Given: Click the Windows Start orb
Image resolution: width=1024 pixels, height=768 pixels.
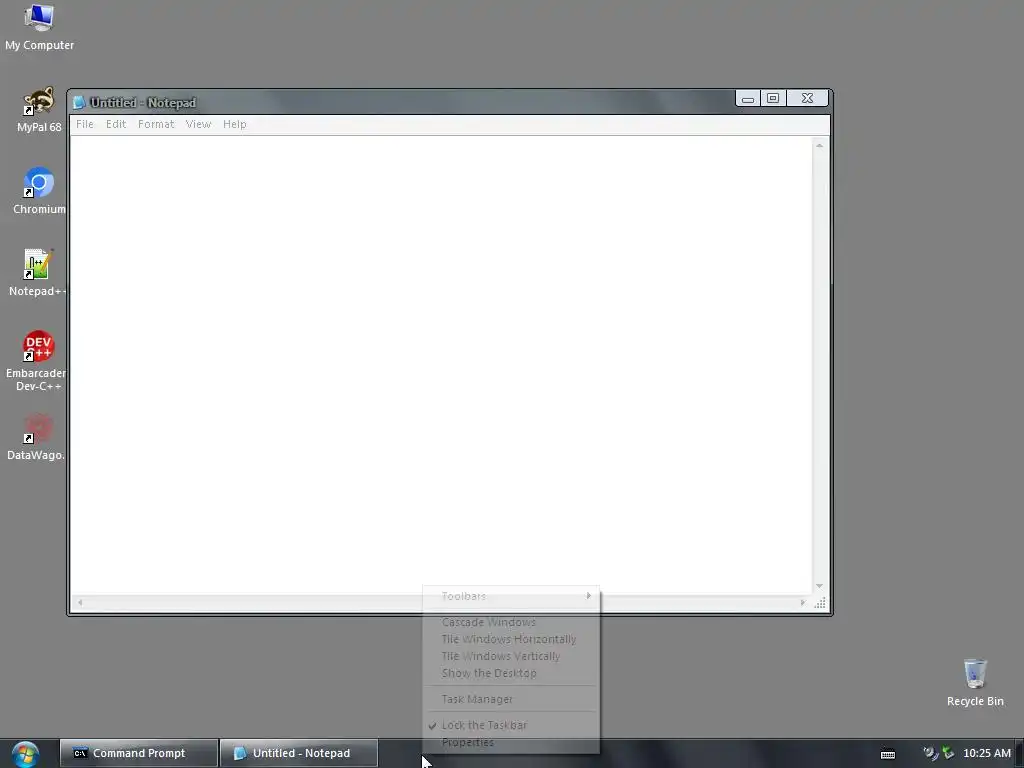Looking at the screenshot, I should 25,754.
